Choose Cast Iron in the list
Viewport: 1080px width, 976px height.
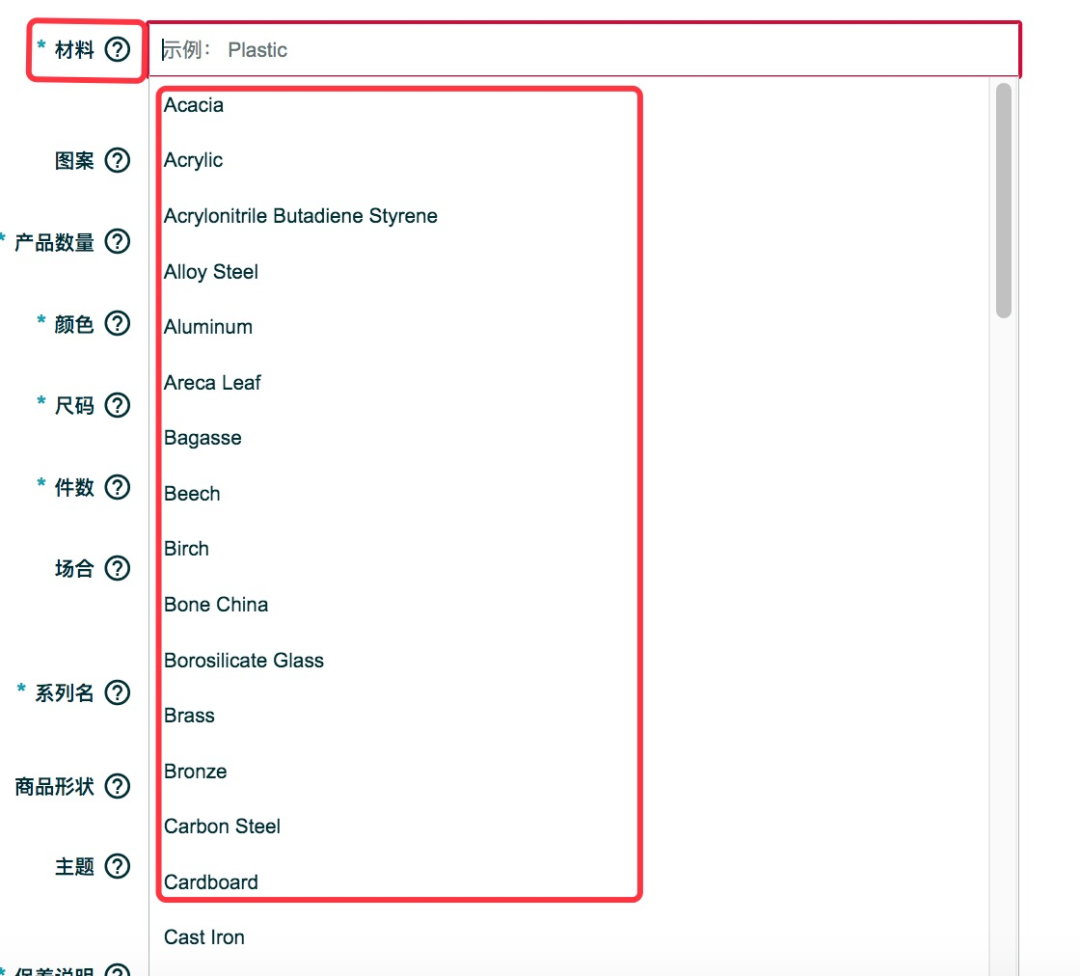click(204, 937)
